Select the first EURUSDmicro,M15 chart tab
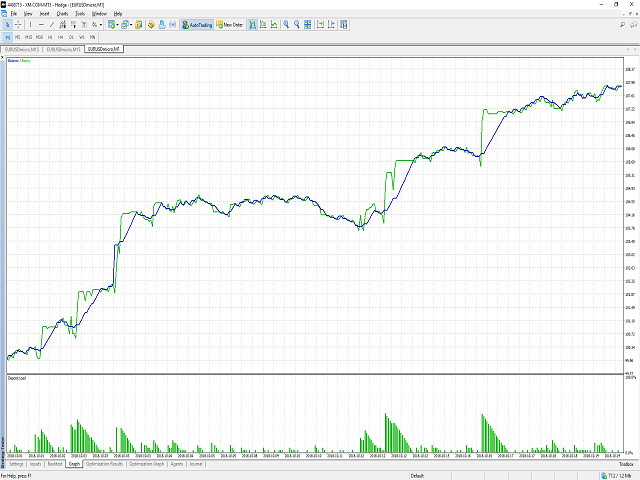The image size is (640, 480). tap(22, 47)
